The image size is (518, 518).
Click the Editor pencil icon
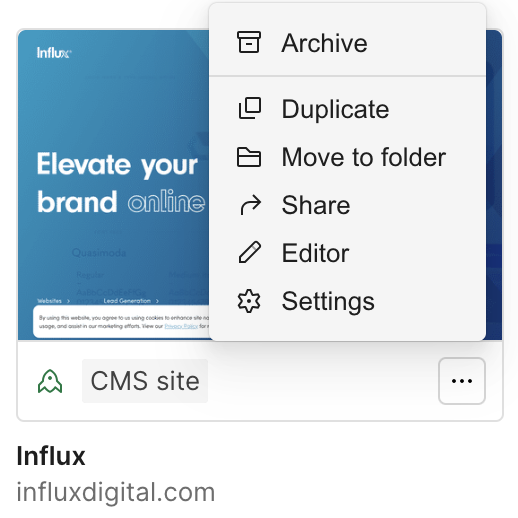pyautogui.click(x=250, y=252)
